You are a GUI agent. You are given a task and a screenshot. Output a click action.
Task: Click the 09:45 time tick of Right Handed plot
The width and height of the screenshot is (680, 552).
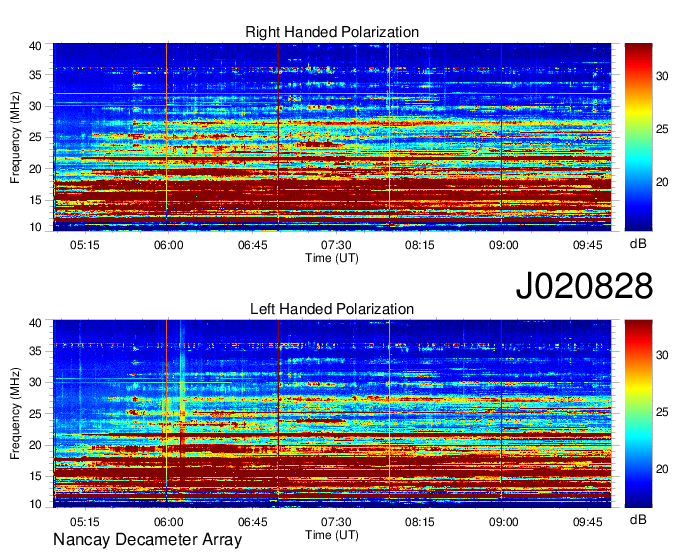point(588,245)
